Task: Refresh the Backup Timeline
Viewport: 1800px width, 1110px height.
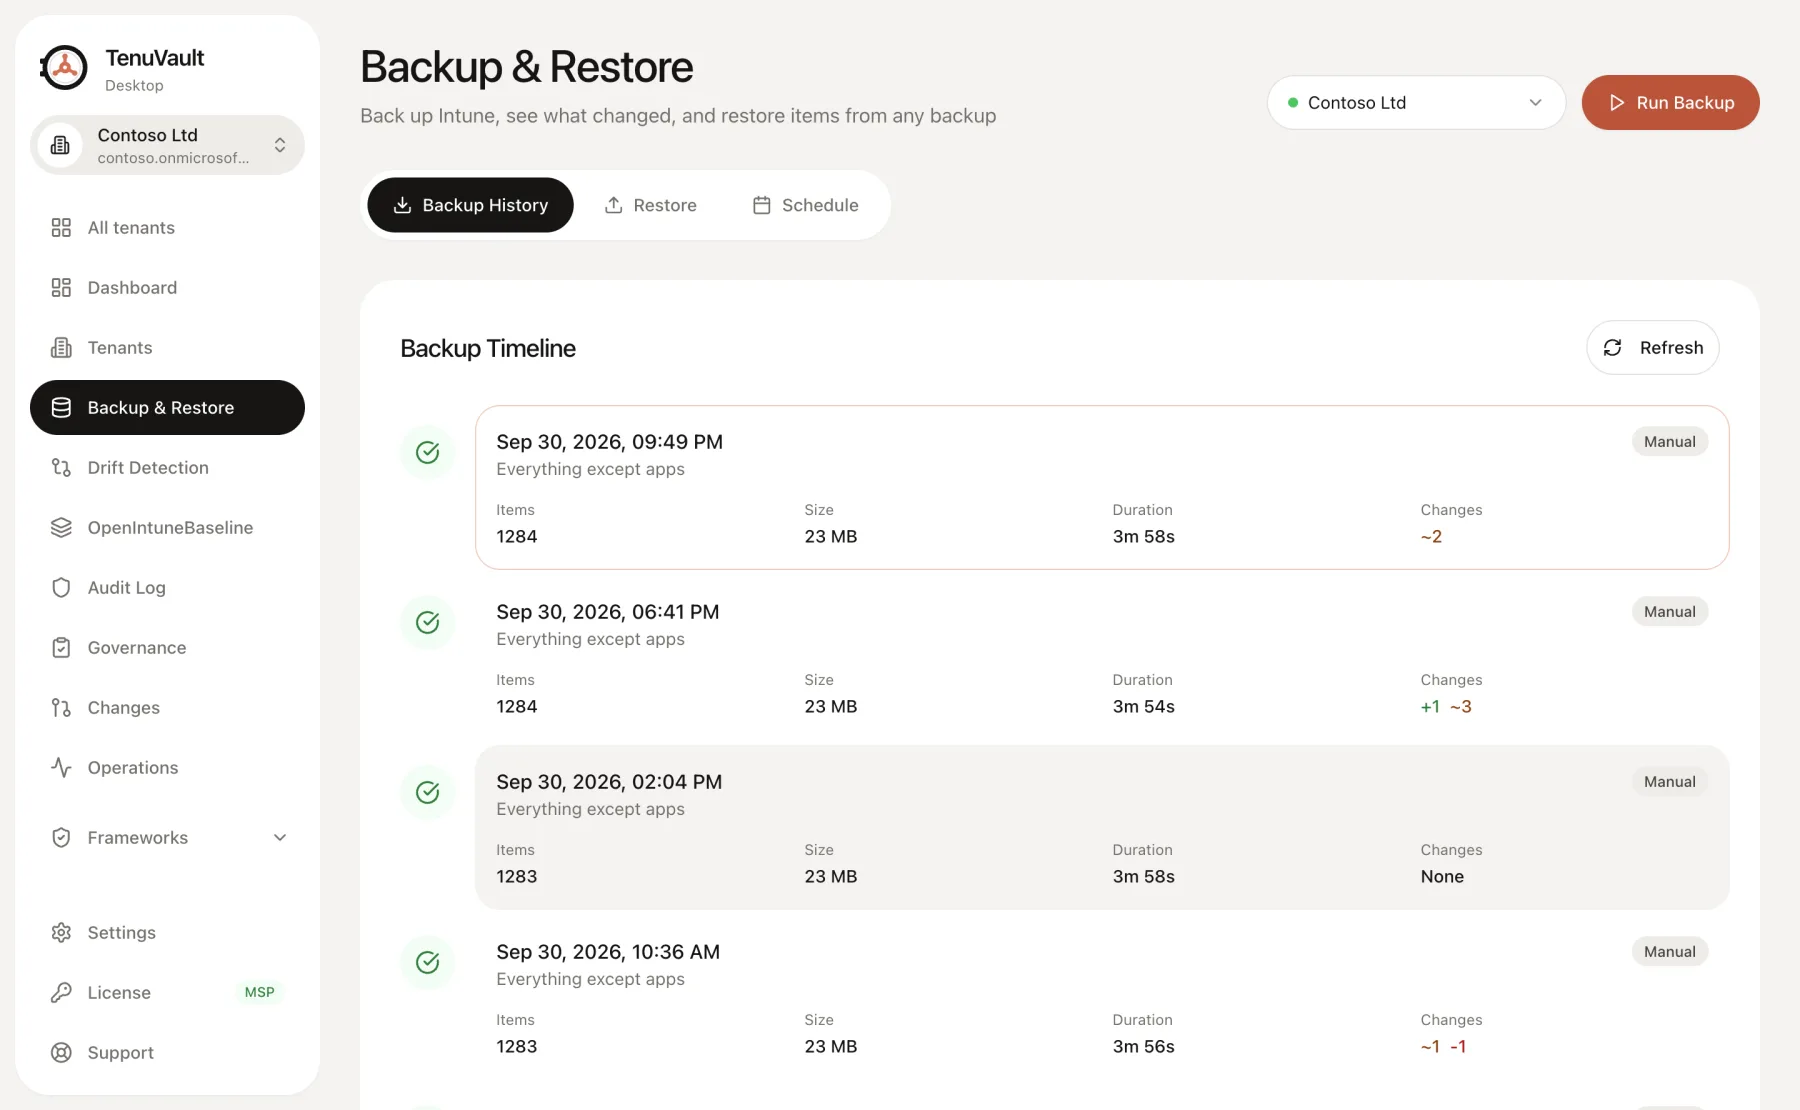Action: click(1652, 348)
